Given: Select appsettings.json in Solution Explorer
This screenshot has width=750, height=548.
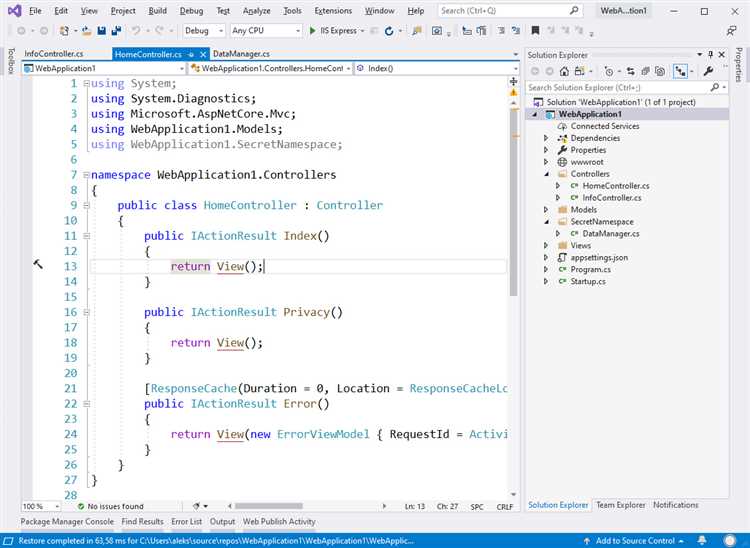Looking at the screenshot, I should [599, 257].
